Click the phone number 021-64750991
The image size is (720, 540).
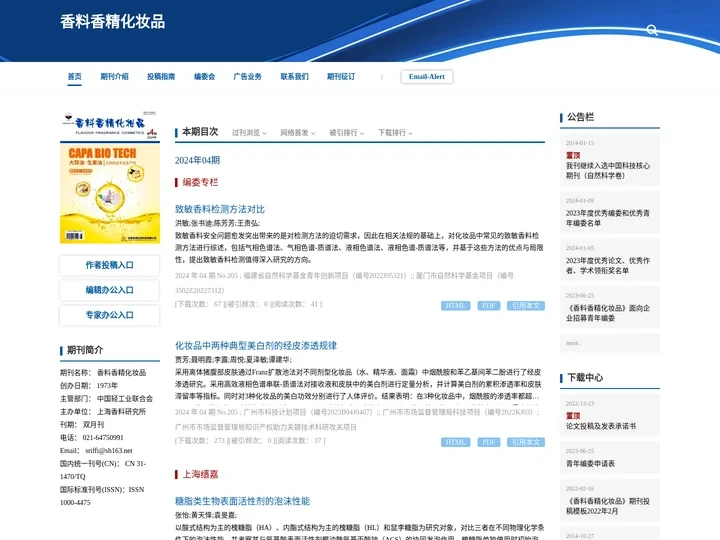[x=103, y=438]
